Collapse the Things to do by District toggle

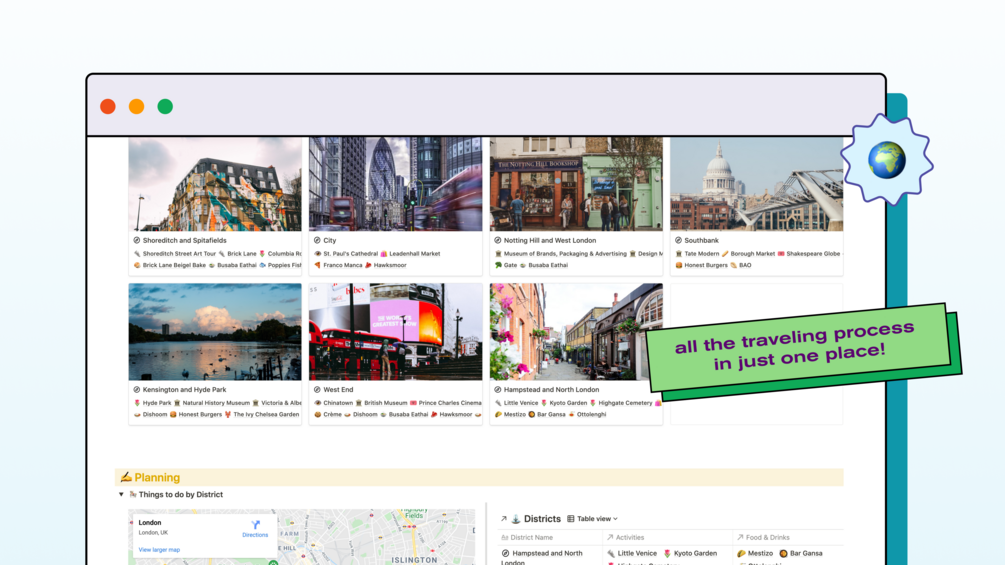tap(121, 495)
